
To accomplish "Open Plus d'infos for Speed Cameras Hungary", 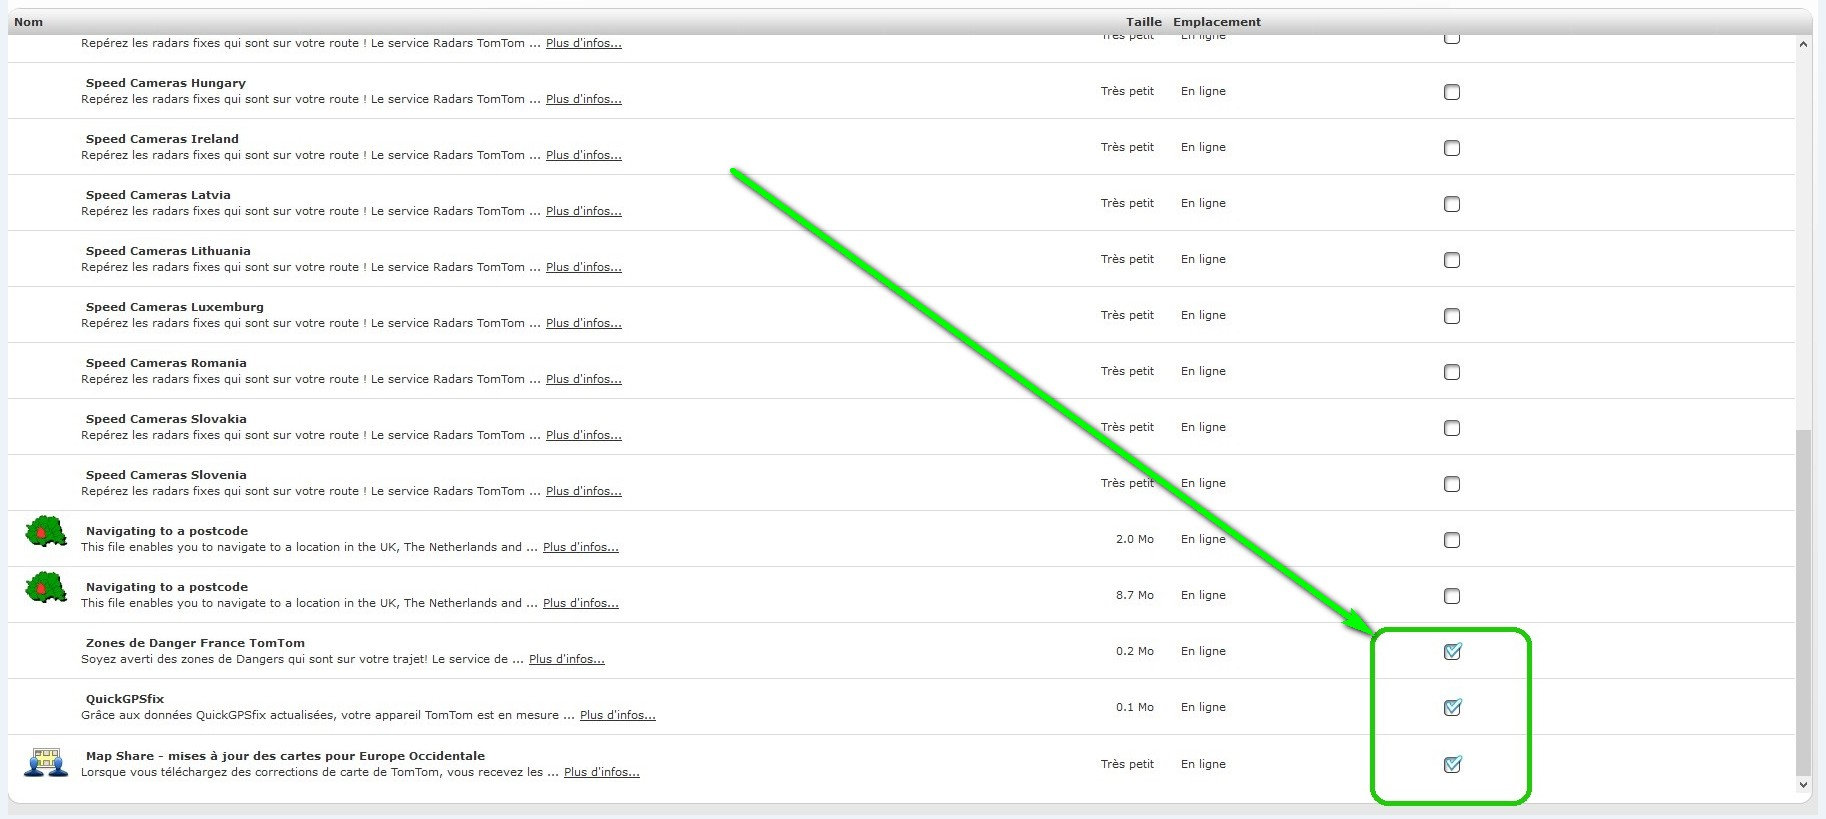I will (x=584, y=99).
